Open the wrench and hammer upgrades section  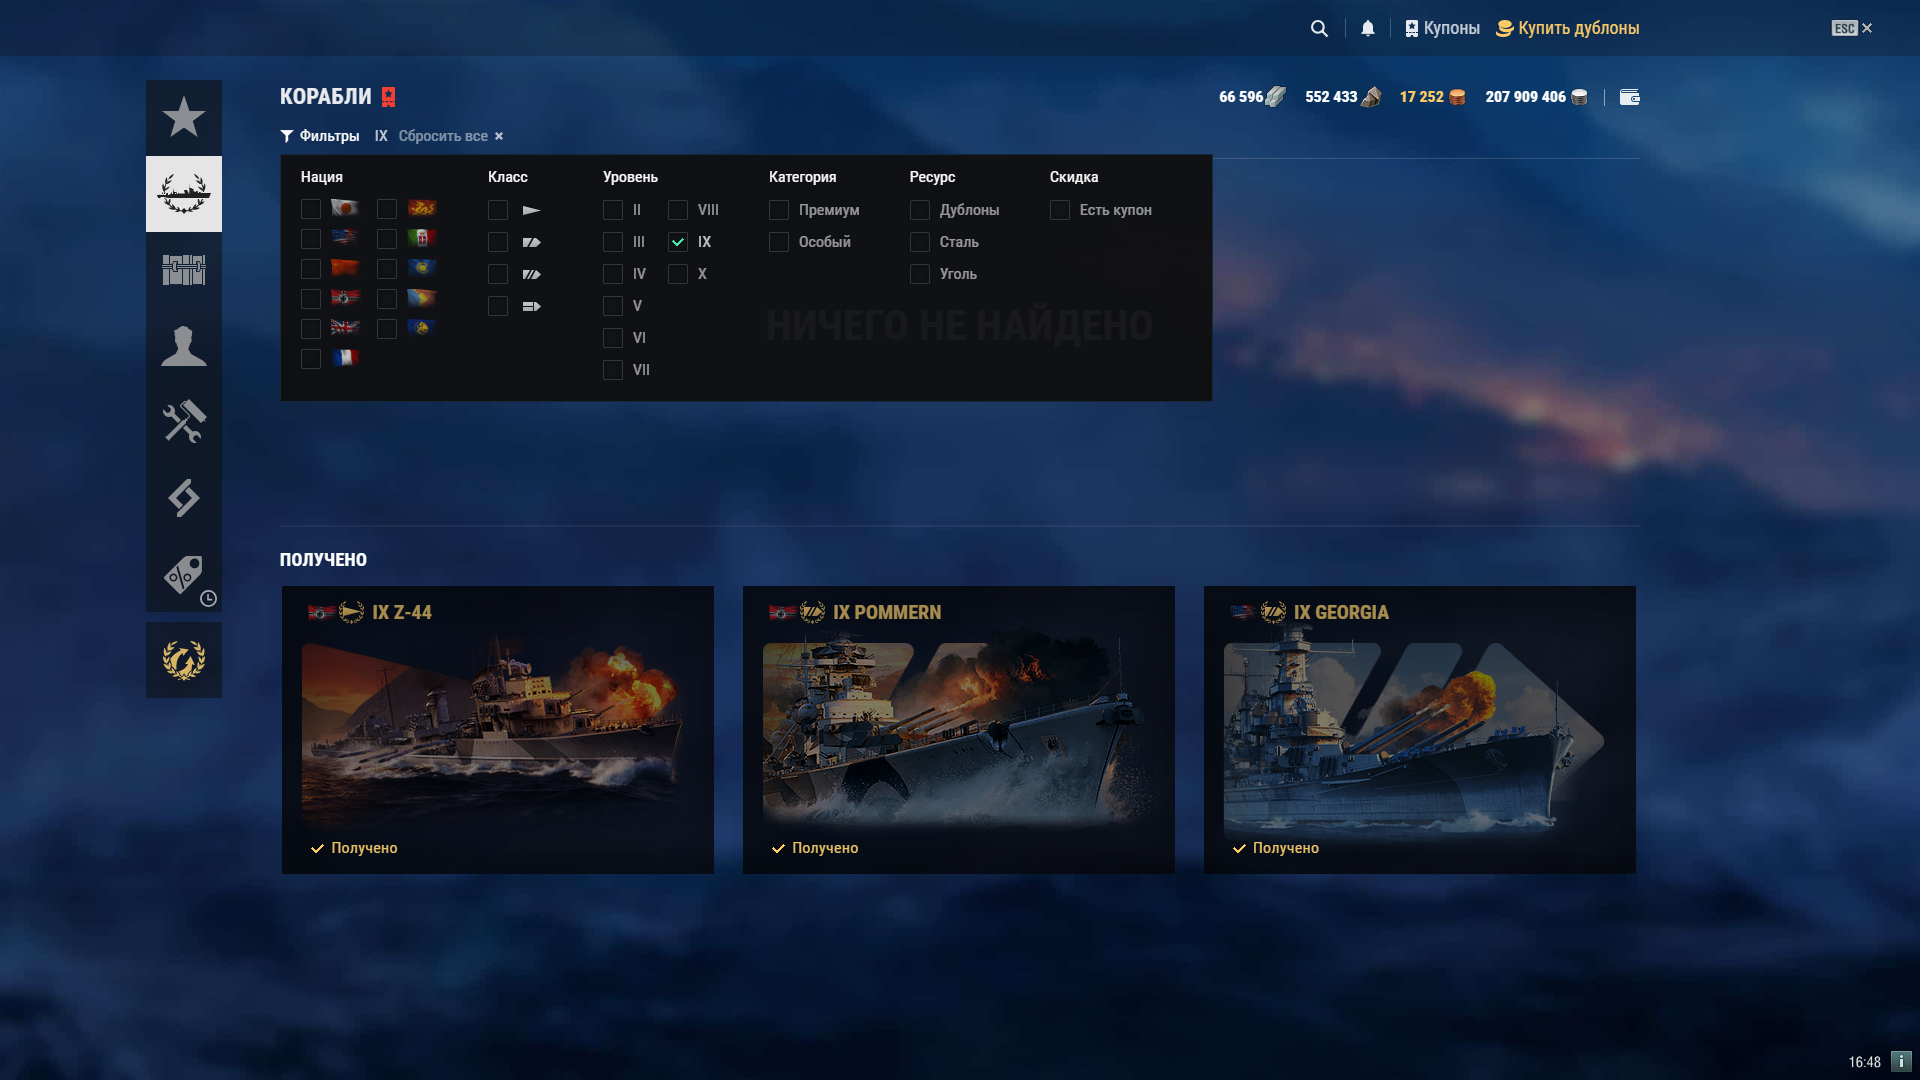pos(184,422)
